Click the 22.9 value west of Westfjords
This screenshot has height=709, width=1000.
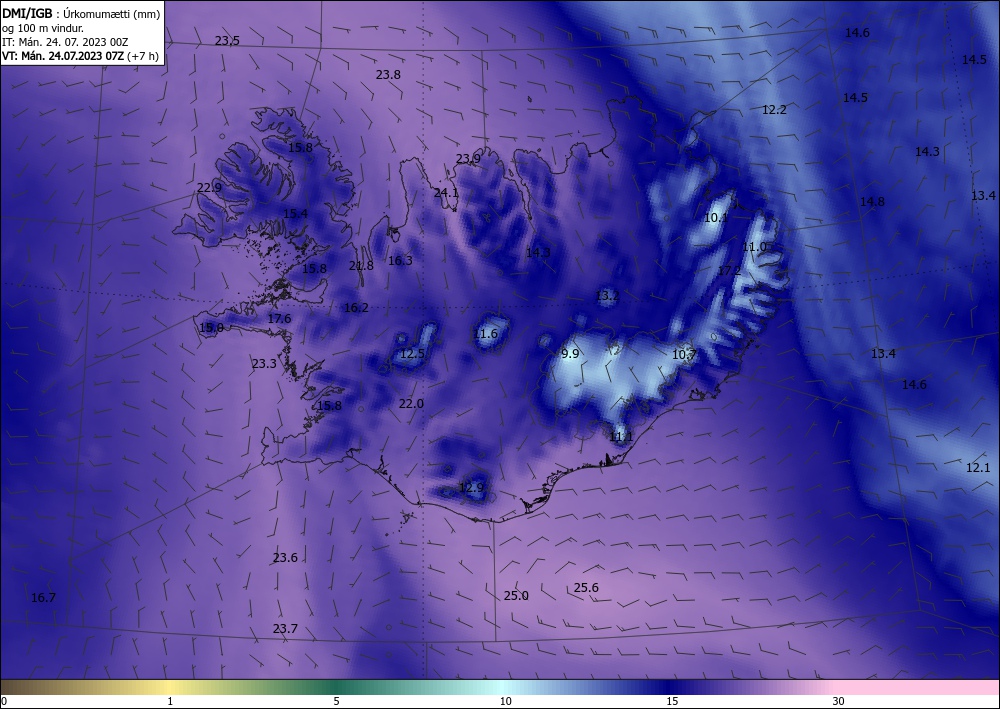[209, 188]
